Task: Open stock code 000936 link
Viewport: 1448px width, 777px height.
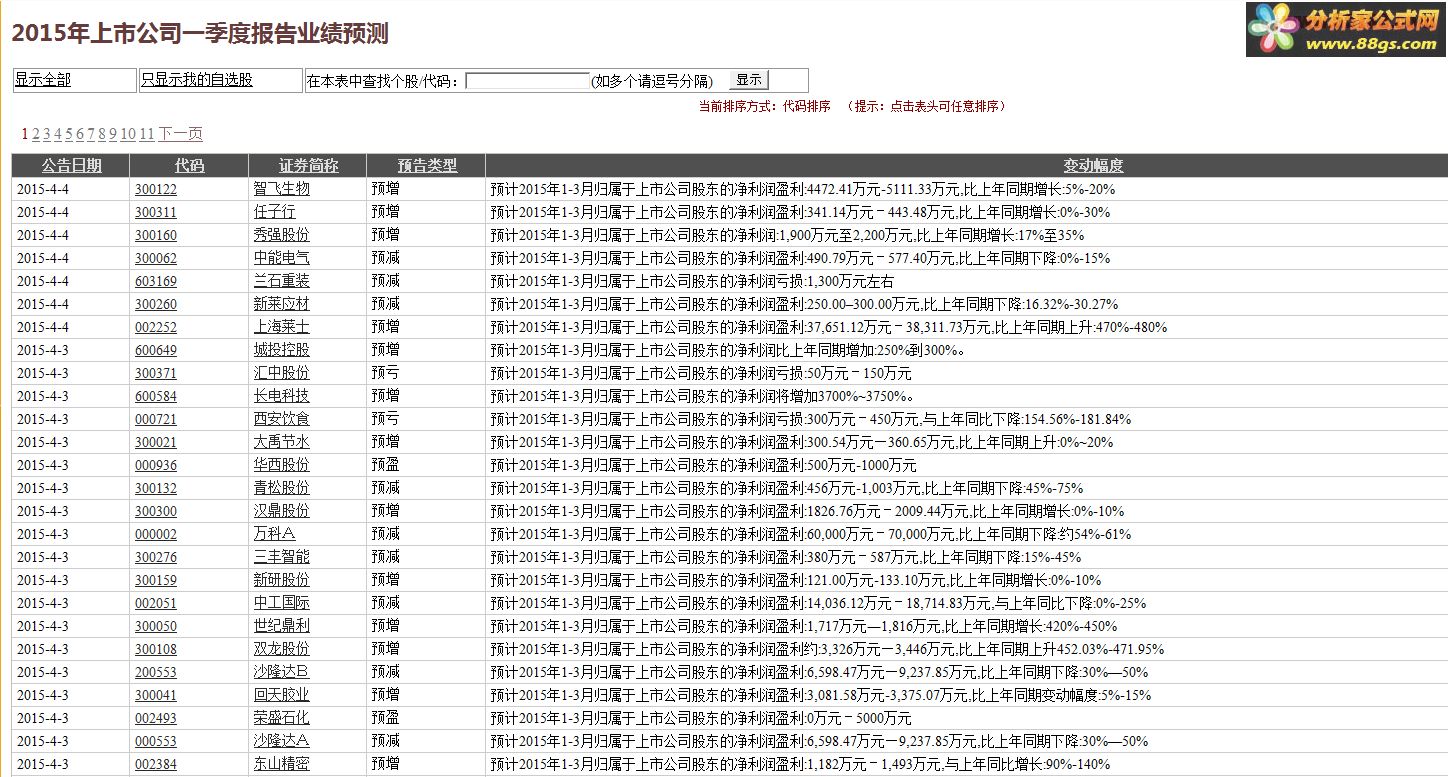Action: pyautogui.click(x=156, y=465)
